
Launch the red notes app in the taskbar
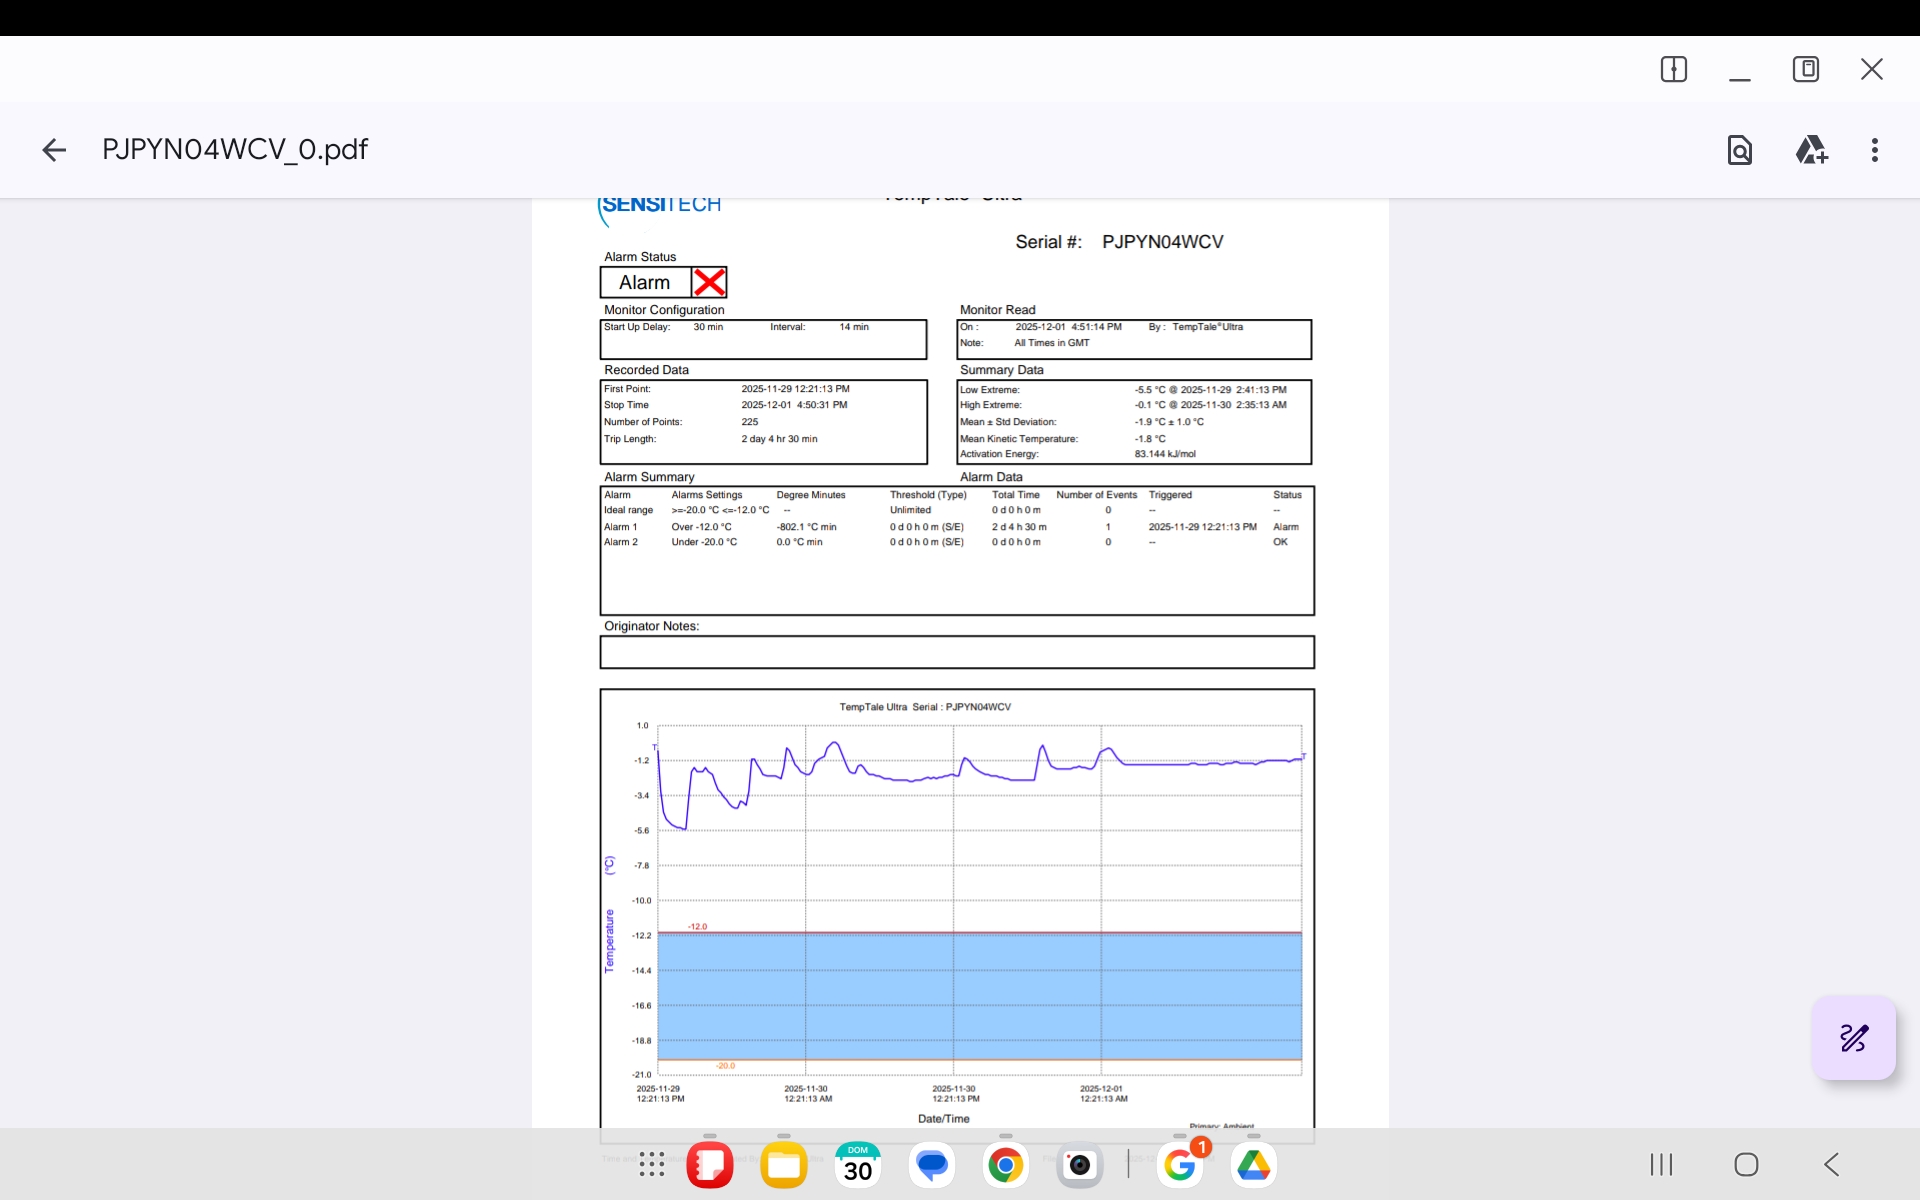(710, 1165)
